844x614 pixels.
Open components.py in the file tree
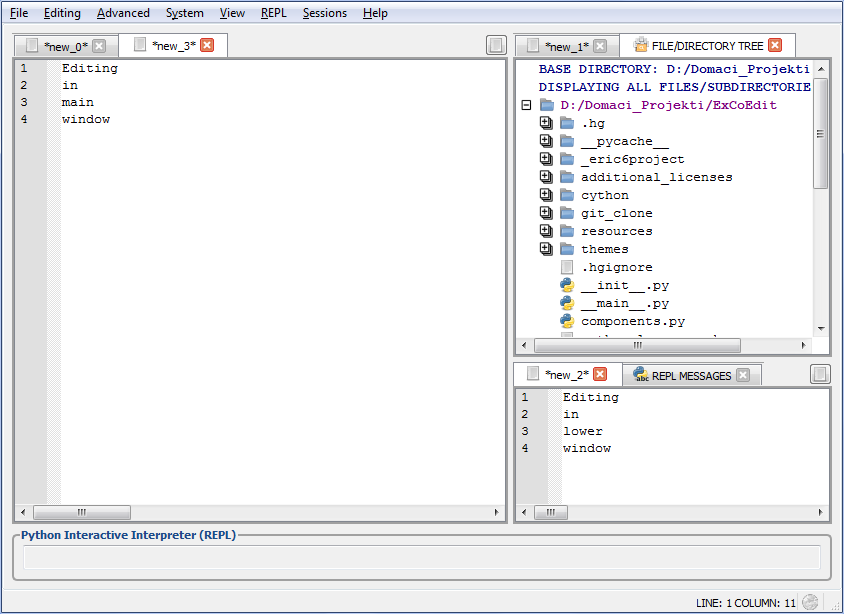[x=632, y=321]
